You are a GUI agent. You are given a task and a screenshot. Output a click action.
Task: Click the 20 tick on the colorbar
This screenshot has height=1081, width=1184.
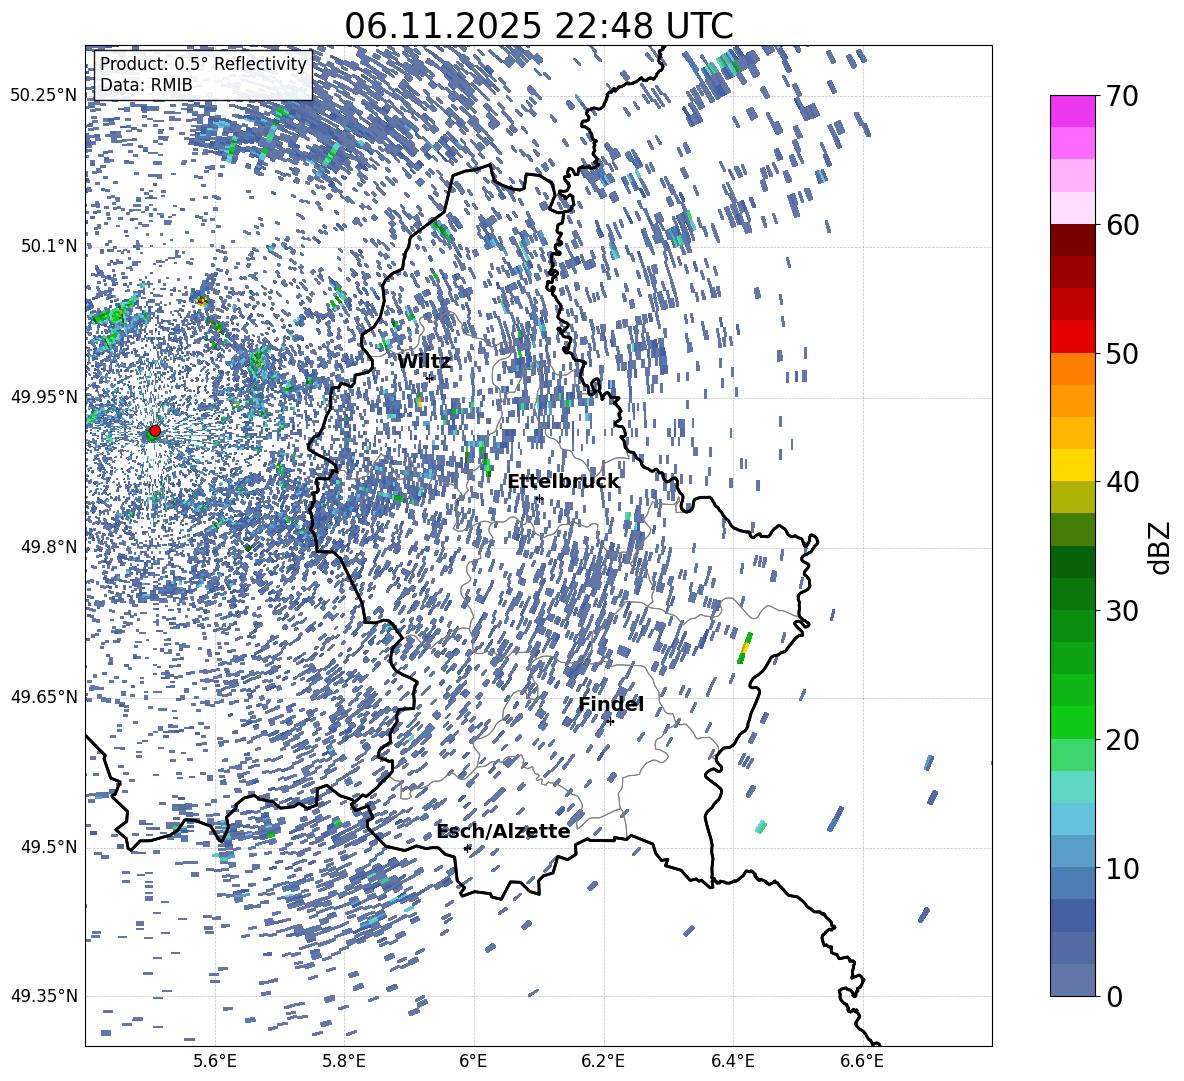pyautogui.click(x=1122, y=739)
